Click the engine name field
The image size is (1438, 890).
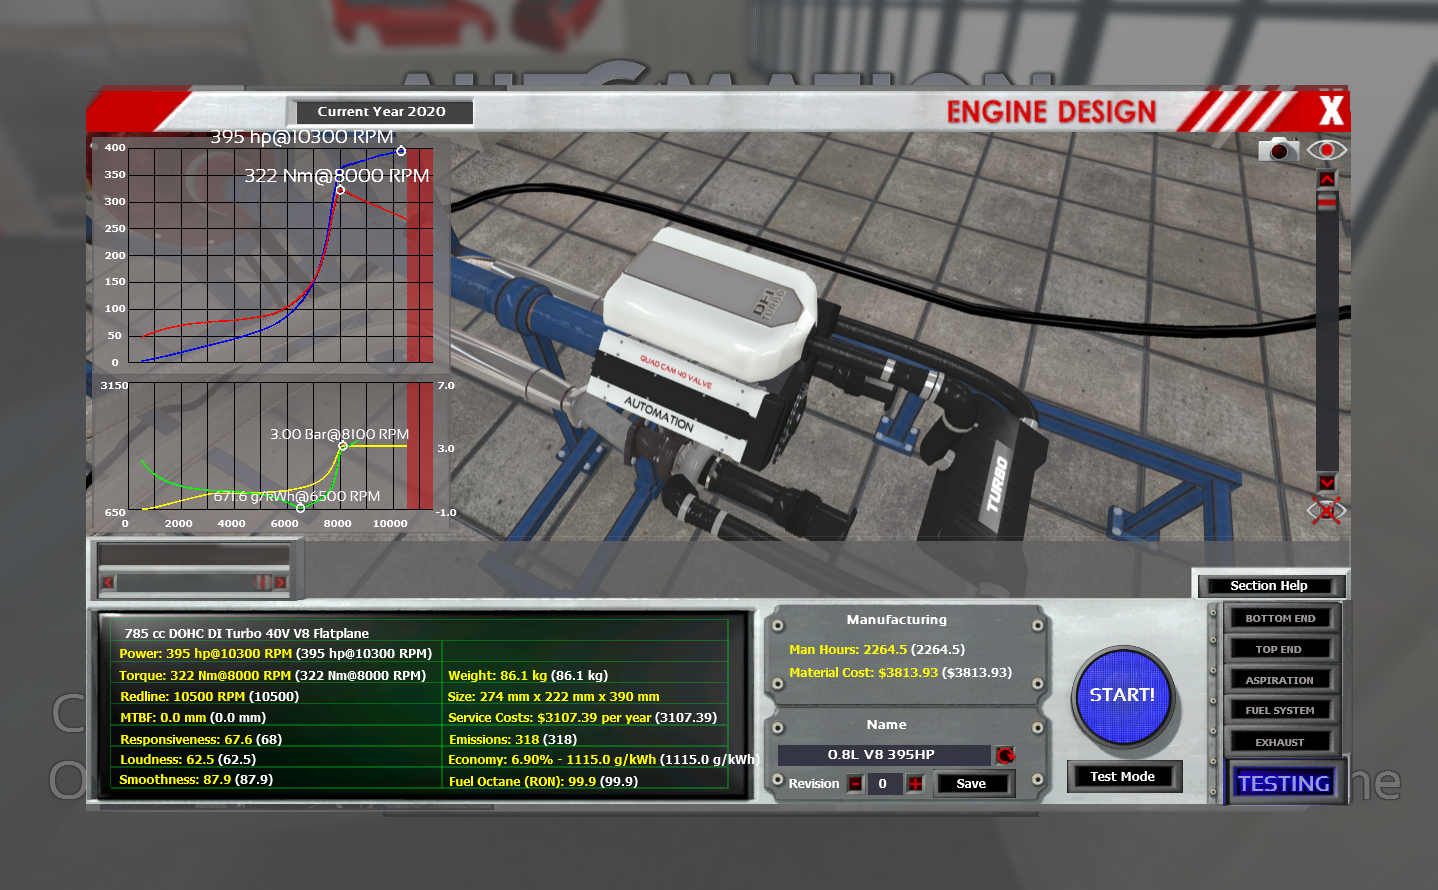tap(882, 755)
